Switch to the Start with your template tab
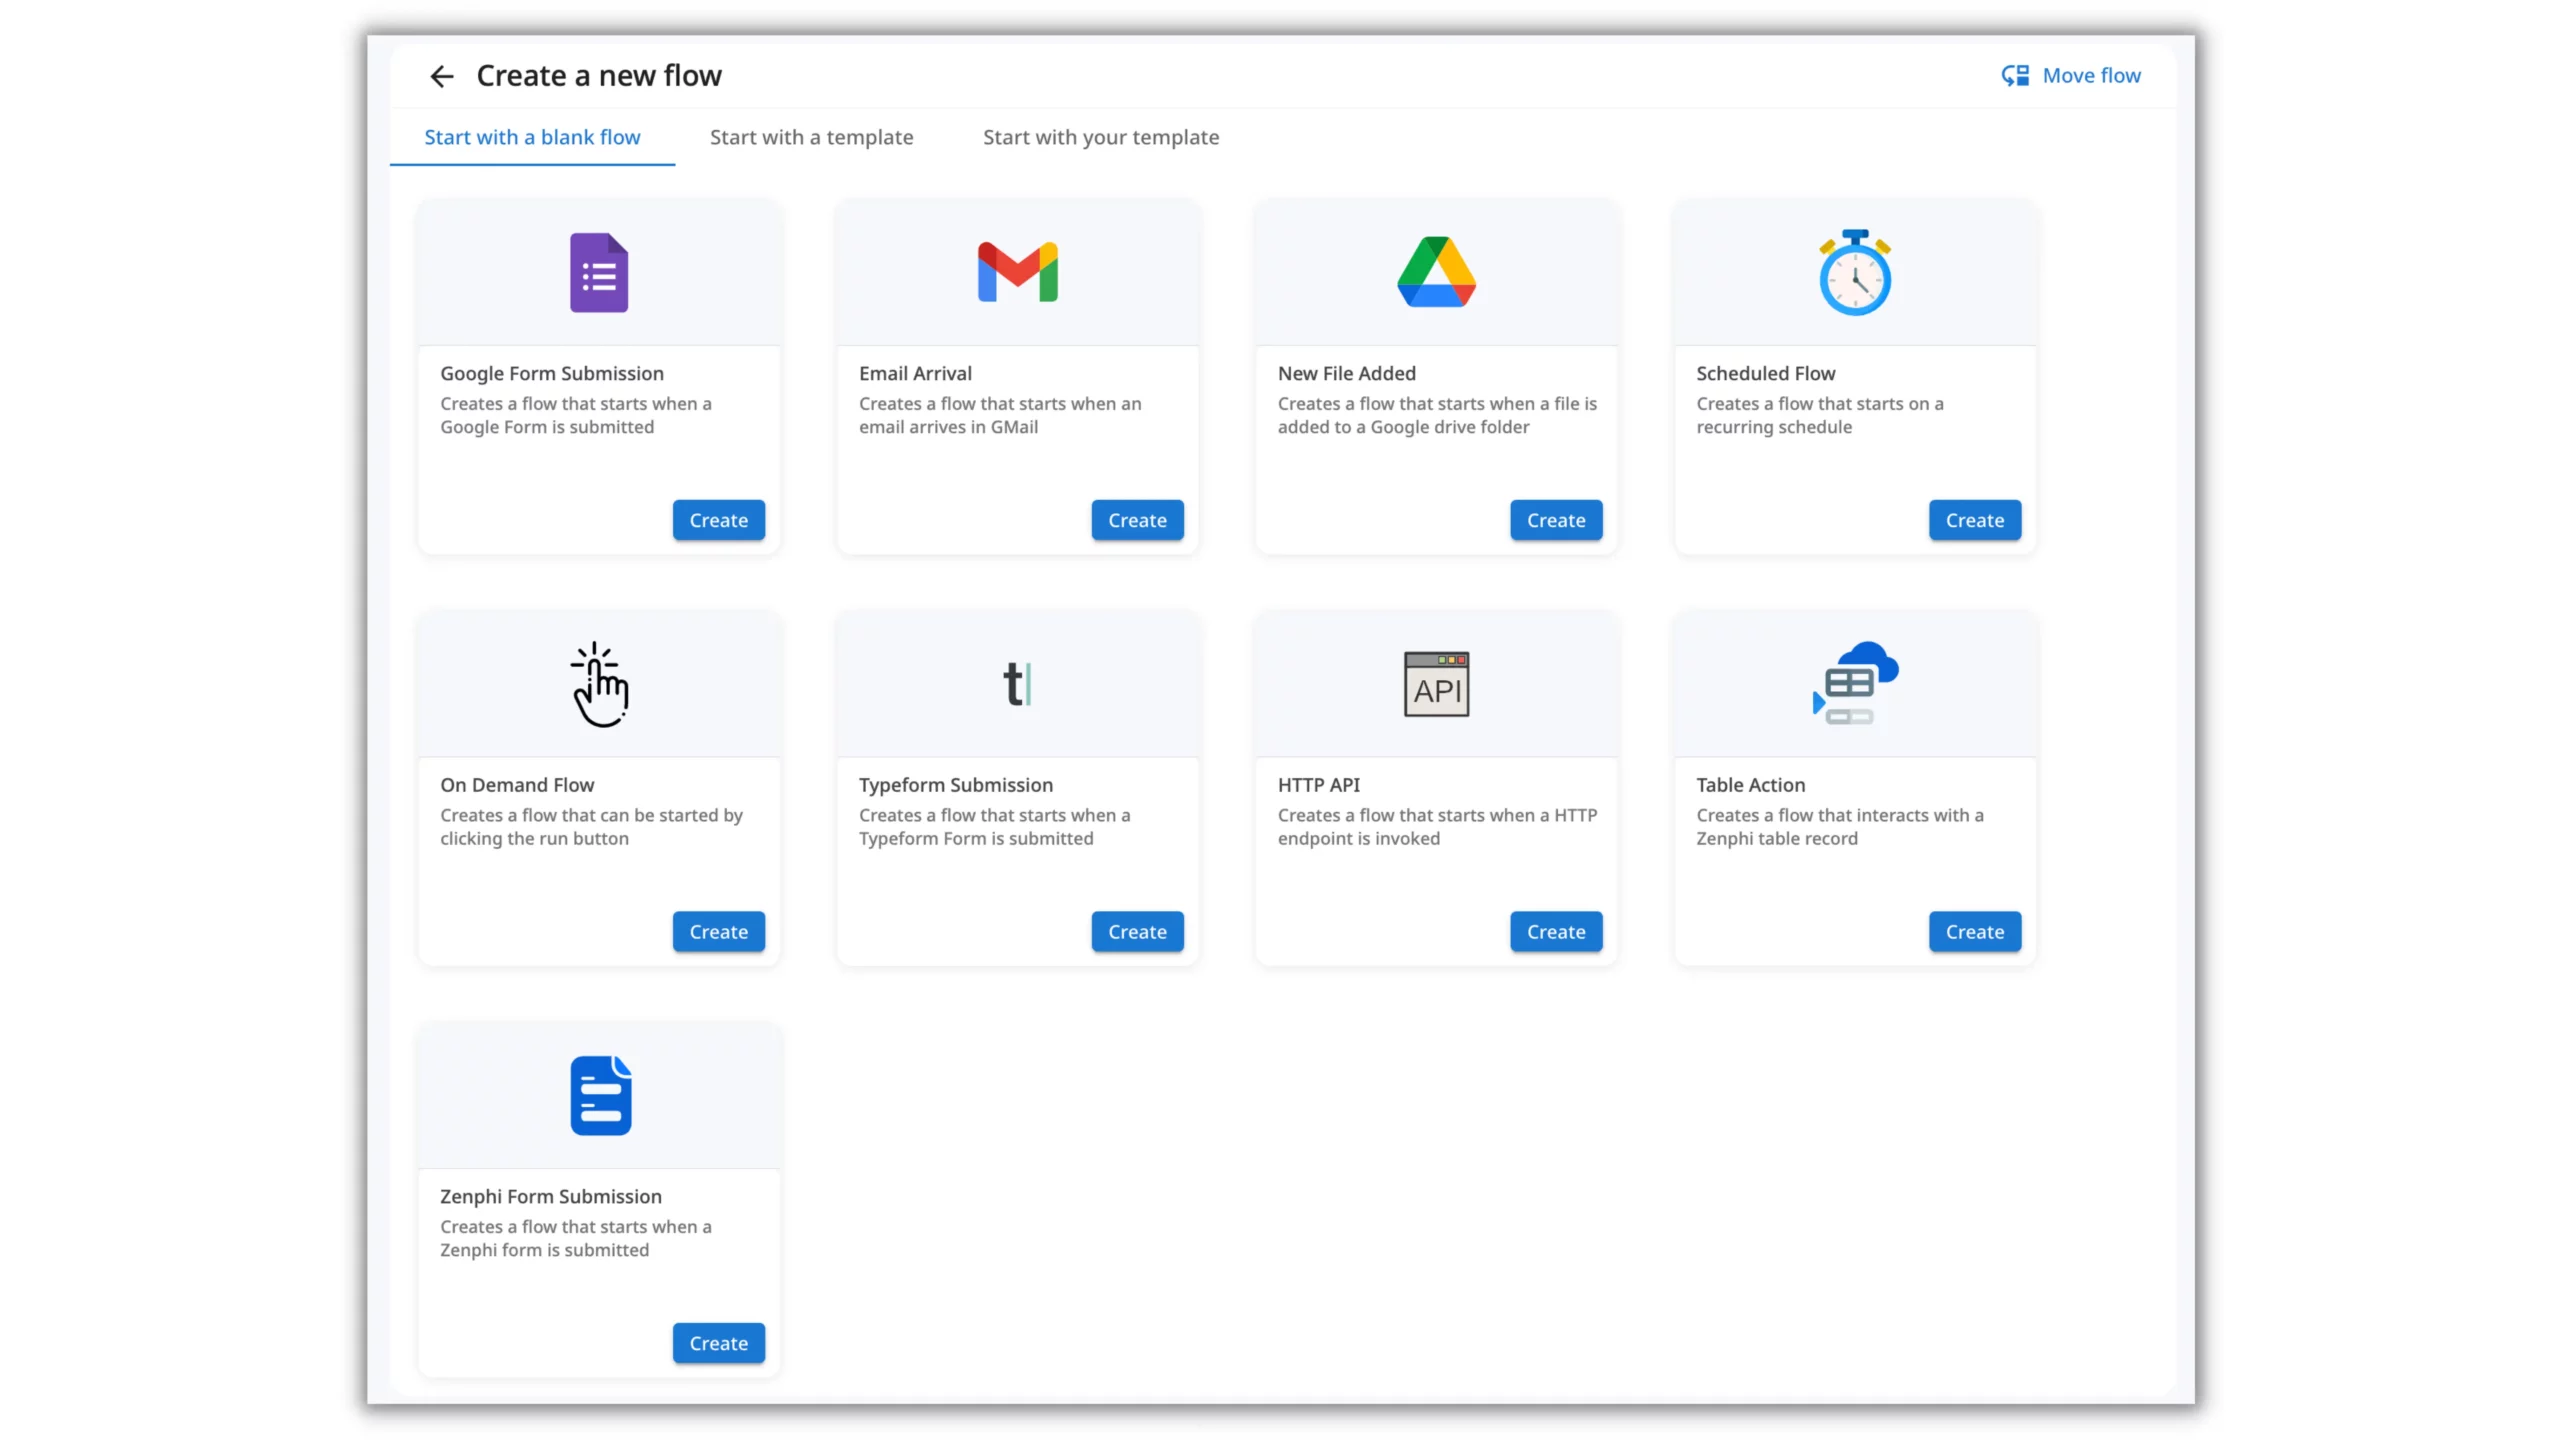2560x1440 pixels. tap(1101, 137)
